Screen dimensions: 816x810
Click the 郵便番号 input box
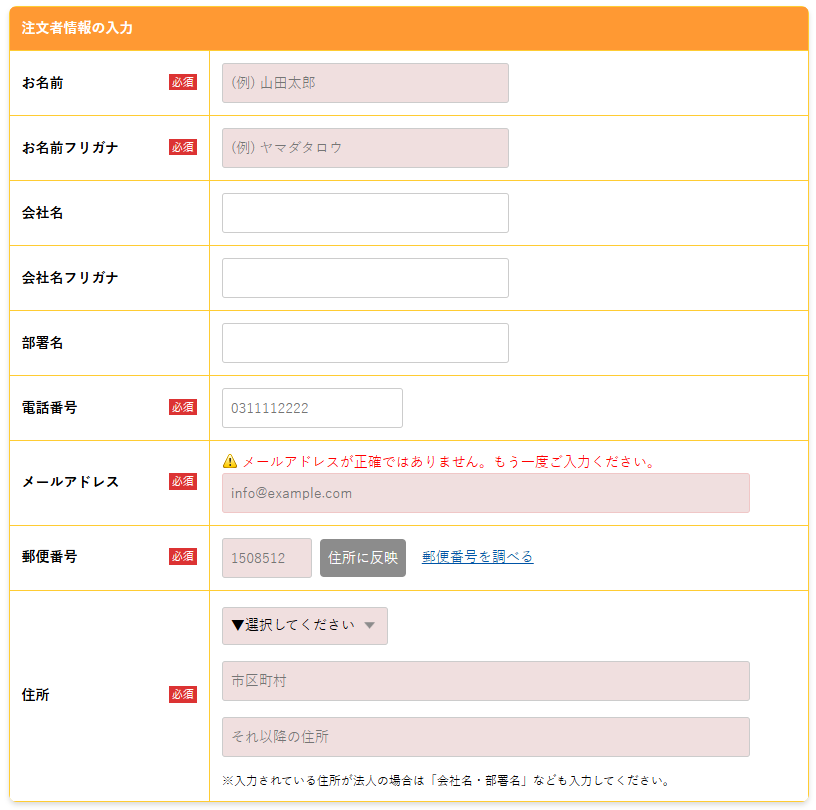coord(267,558)
